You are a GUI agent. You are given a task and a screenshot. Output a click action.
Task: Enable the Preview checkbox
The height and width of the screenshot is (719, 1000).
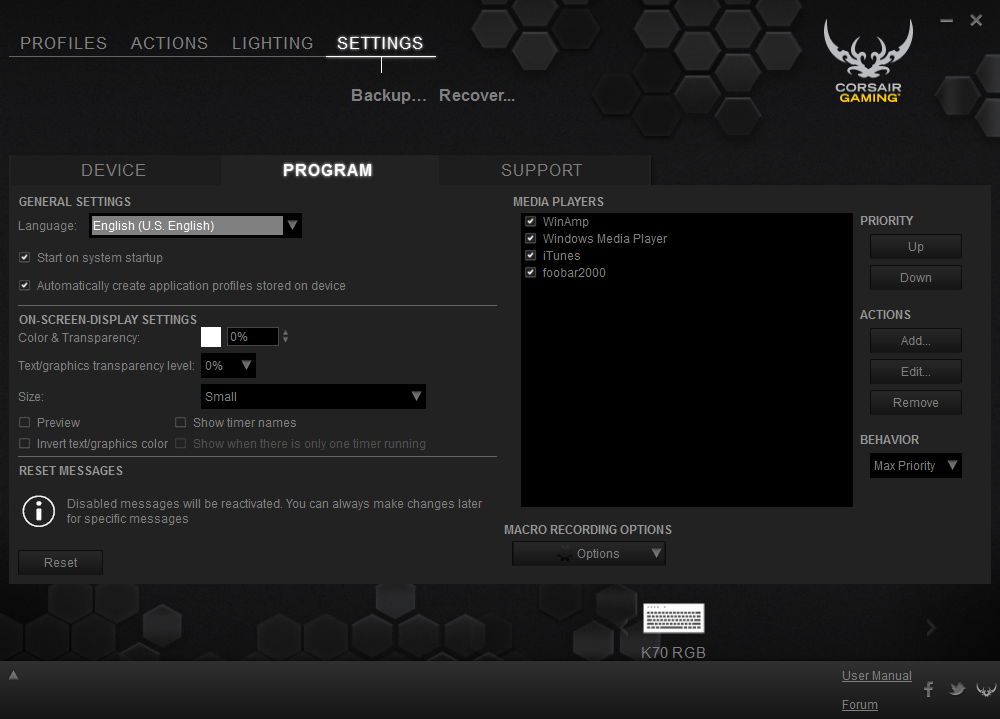[25, 422]
